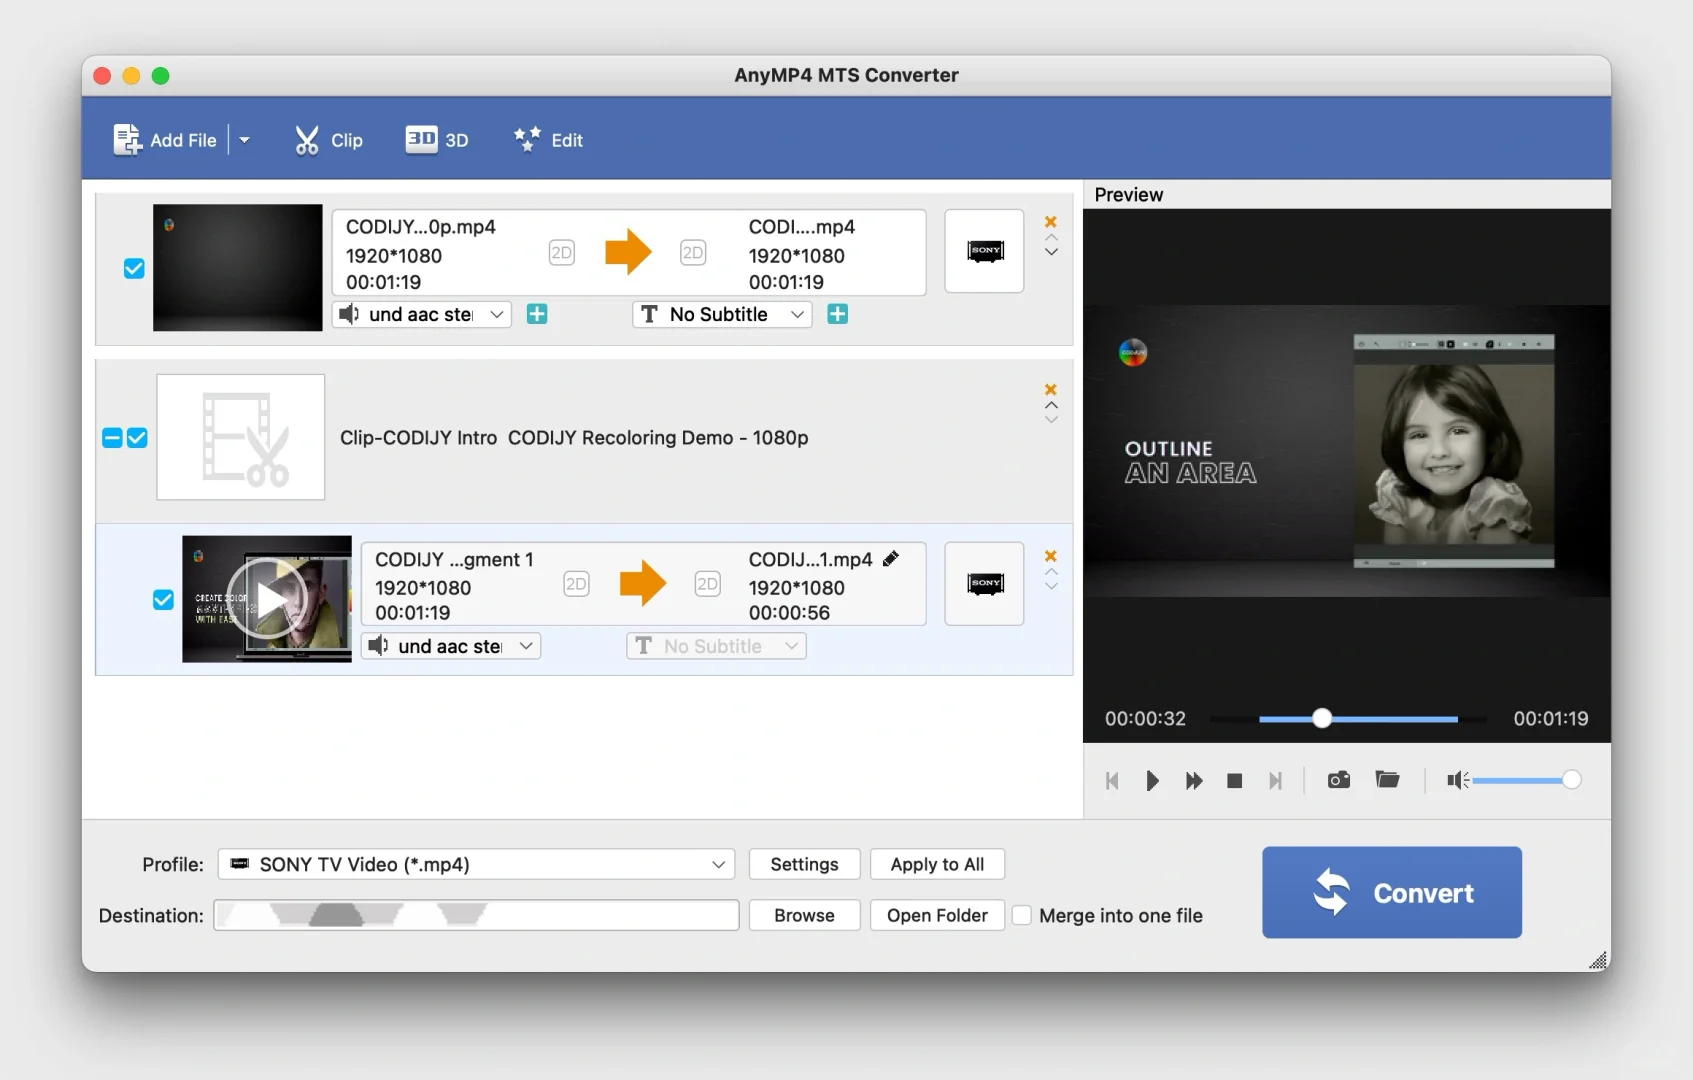Screen dimensions: 1693x1080
Task: Add subtitle to first file
Action: click(x=838, y=314)
